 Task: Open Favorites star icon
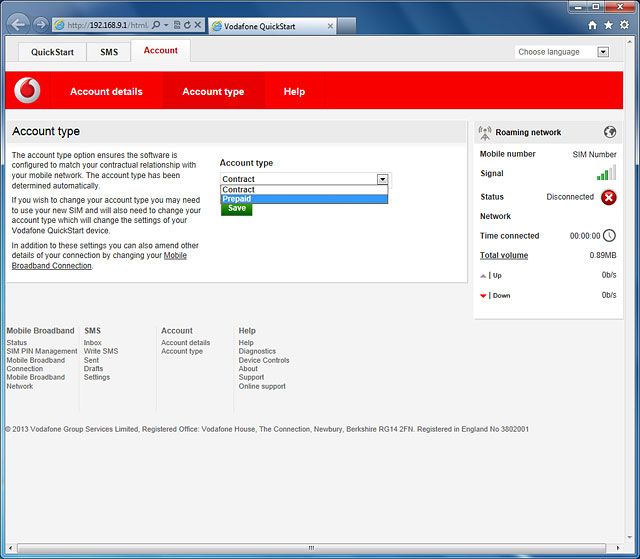click(608, 25)
